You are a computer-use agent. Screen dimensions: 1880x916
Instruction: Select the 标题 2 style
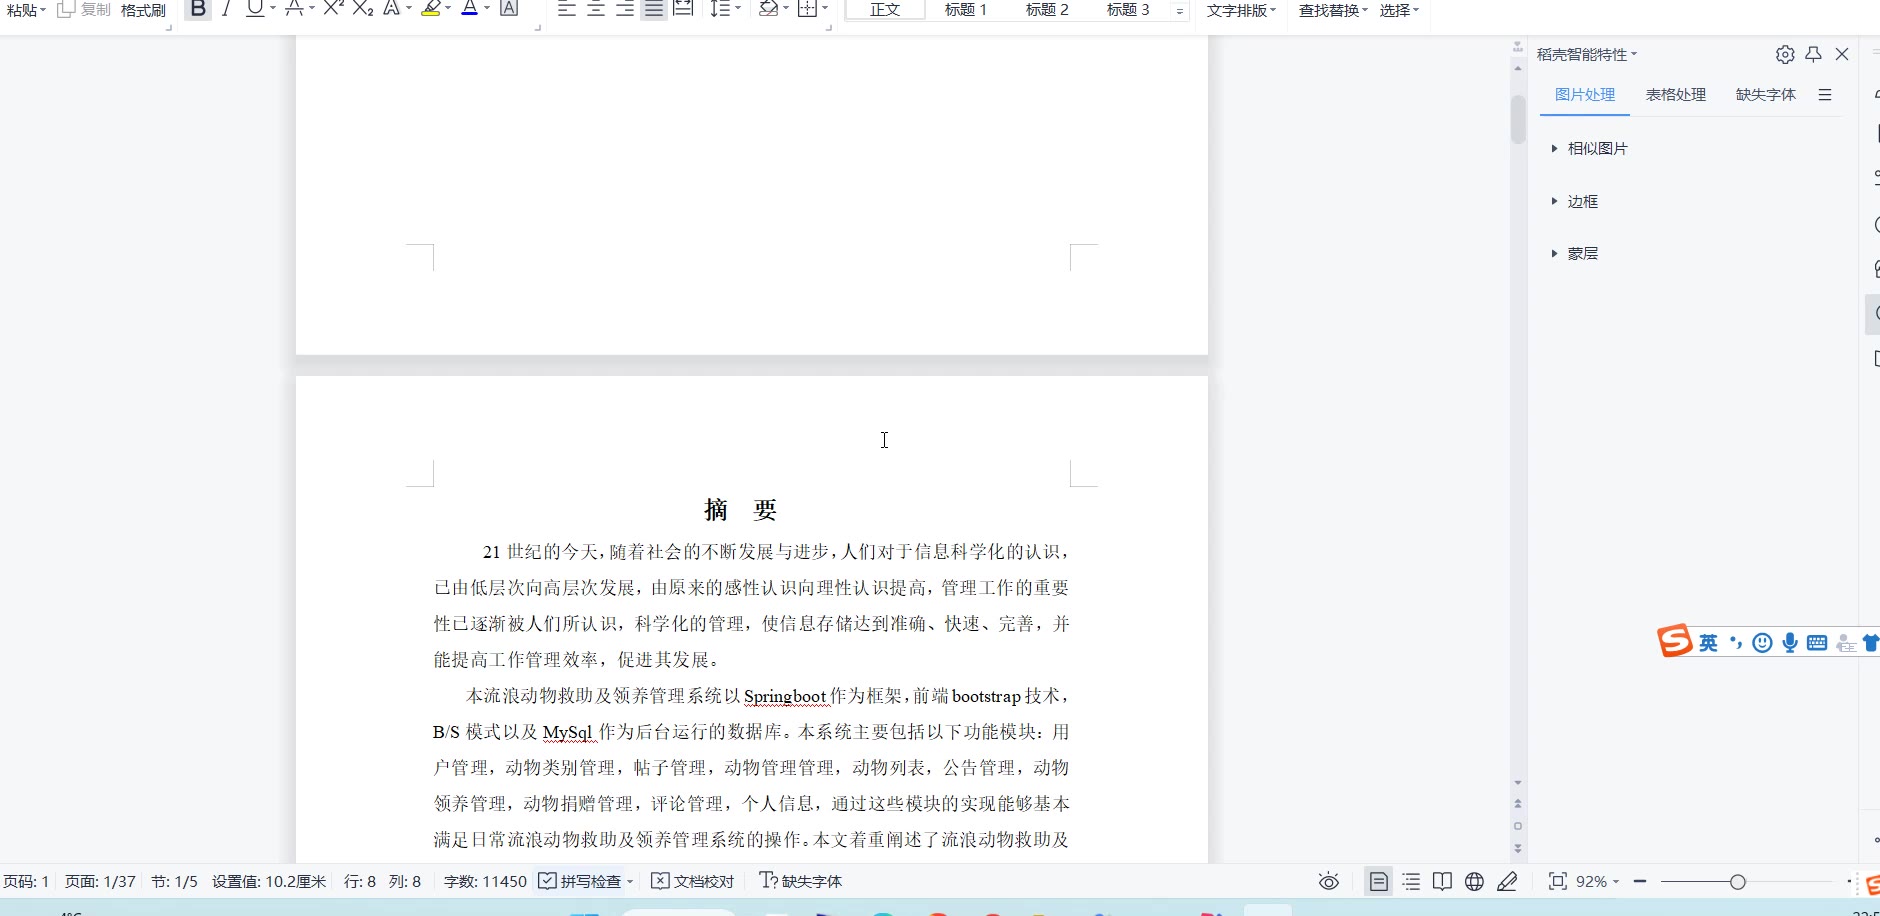tap(1047, 10)
